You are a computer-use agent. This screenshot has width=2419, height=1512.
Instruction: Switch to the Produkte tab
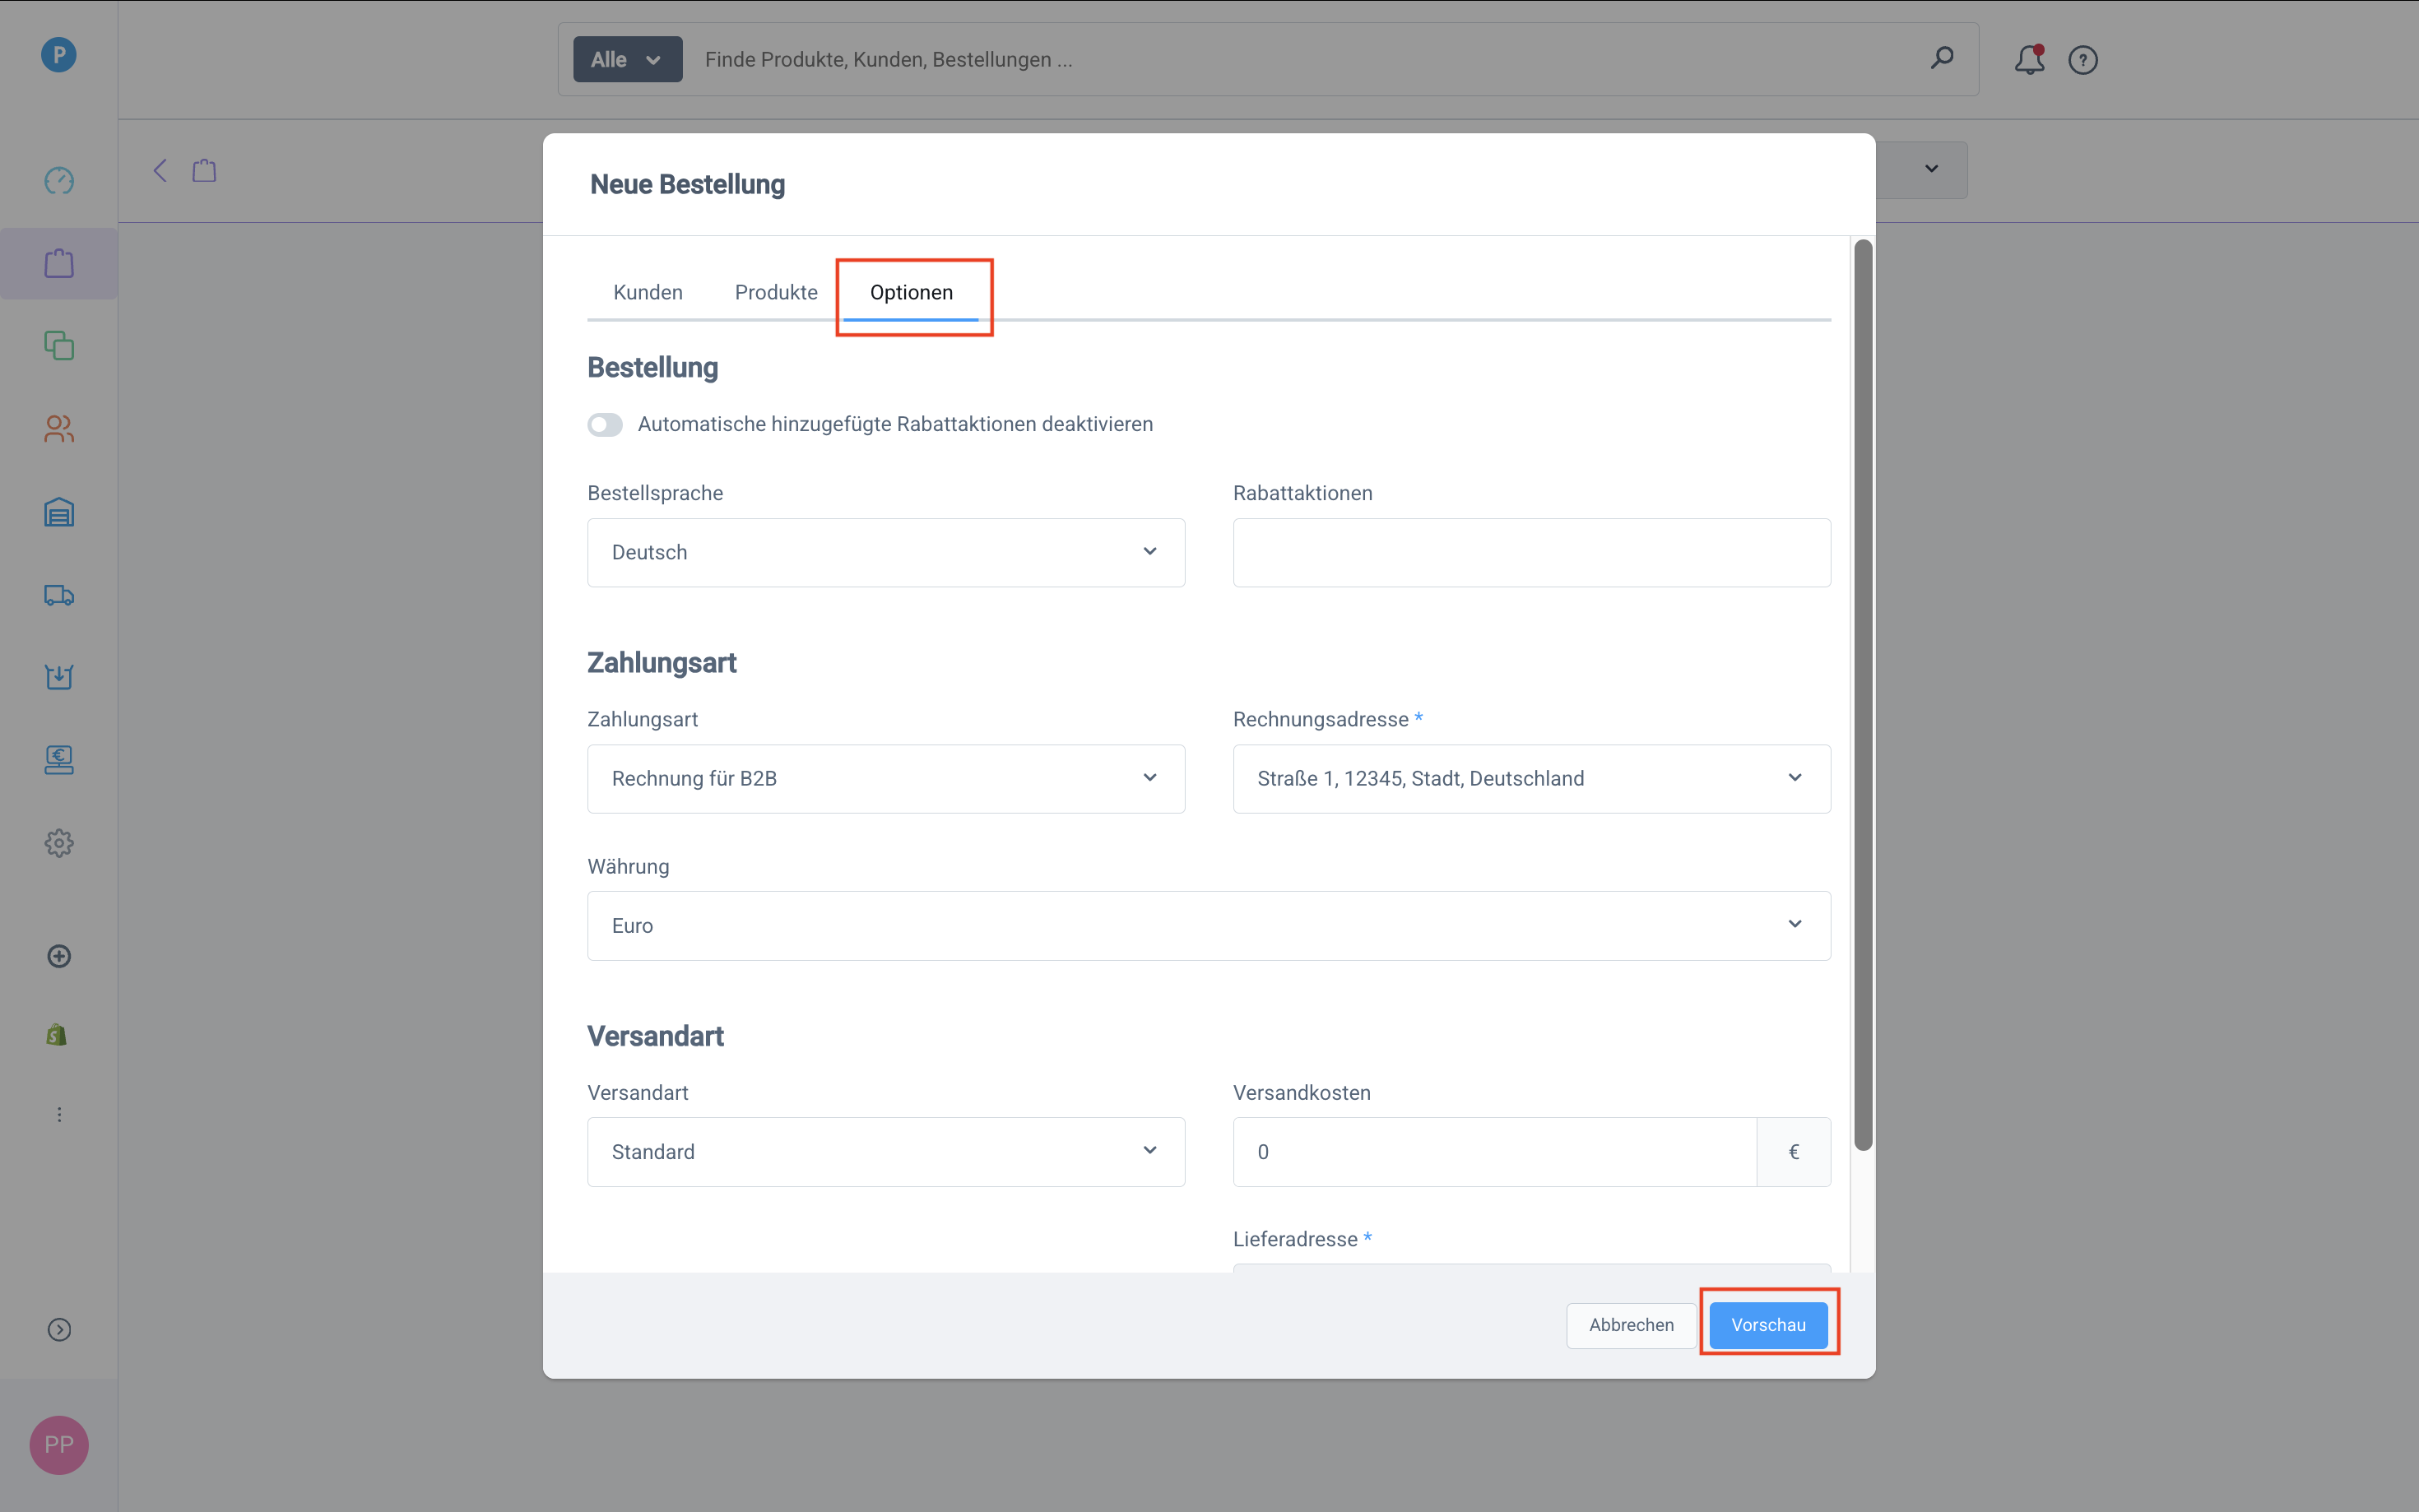click(776, 292)
